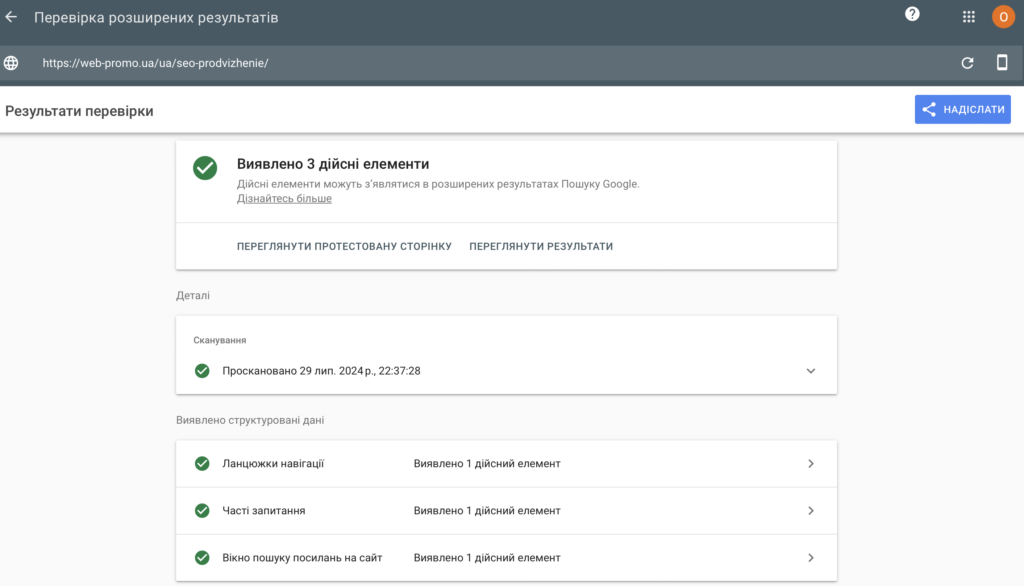Select Переглянути результати

[x=541, y=246]
